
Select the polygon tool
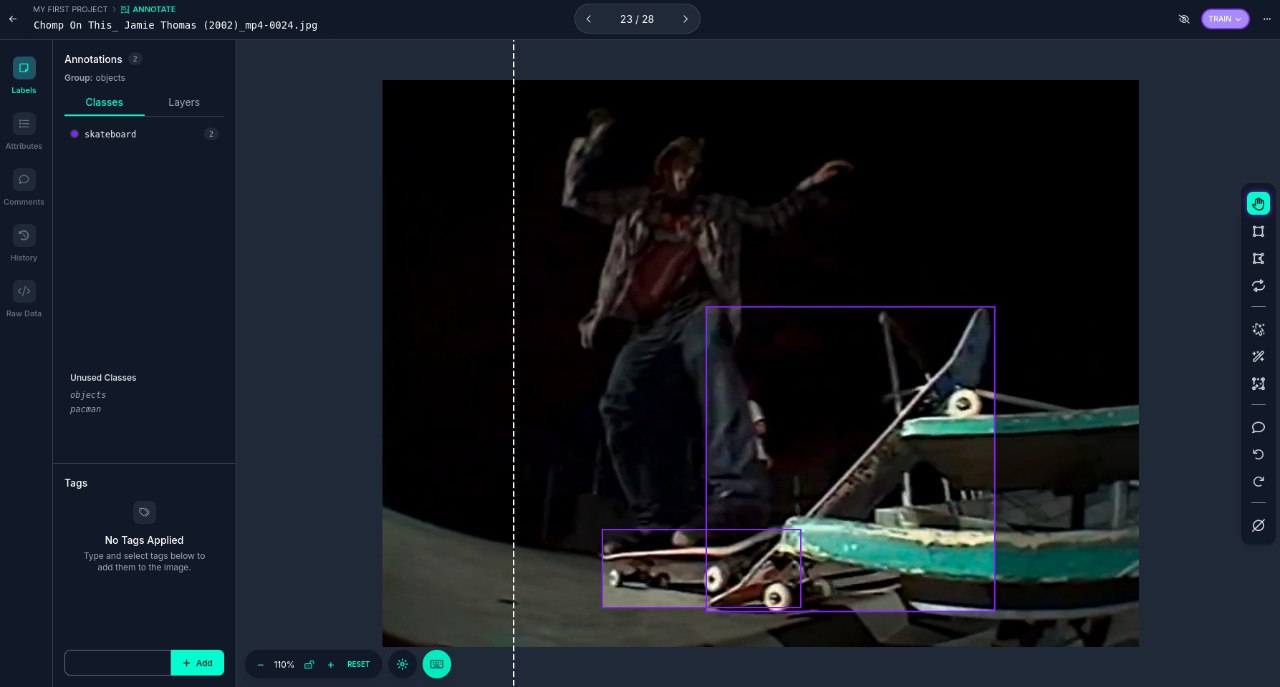point(1258,258)
